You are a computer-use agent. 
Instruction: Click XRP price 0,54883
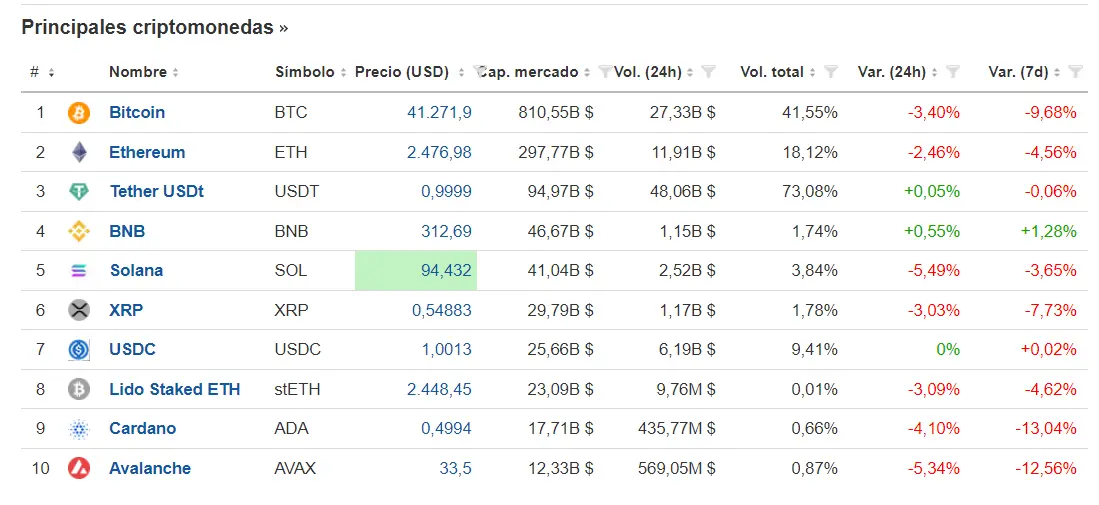click(442, 310)
